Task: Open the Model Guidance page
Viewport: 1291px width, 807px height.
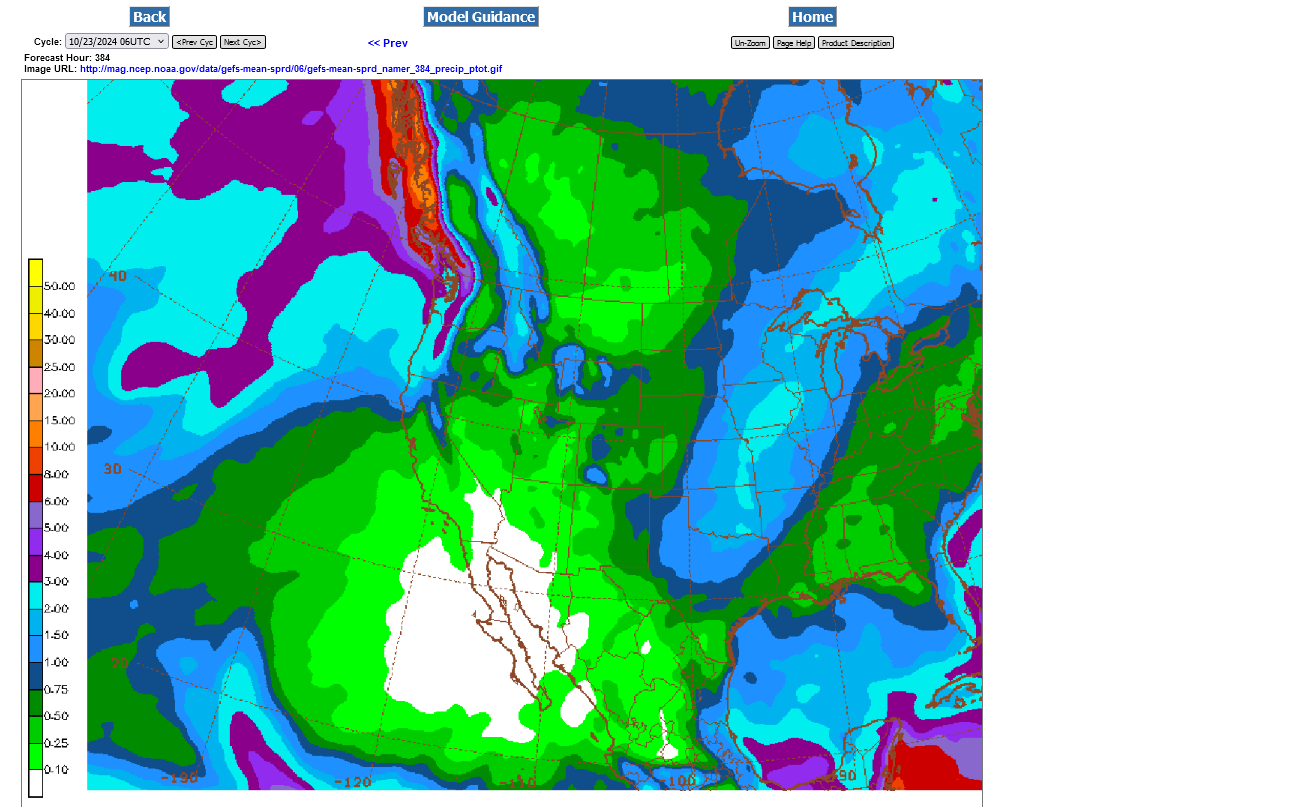Action: click(481, 17)
